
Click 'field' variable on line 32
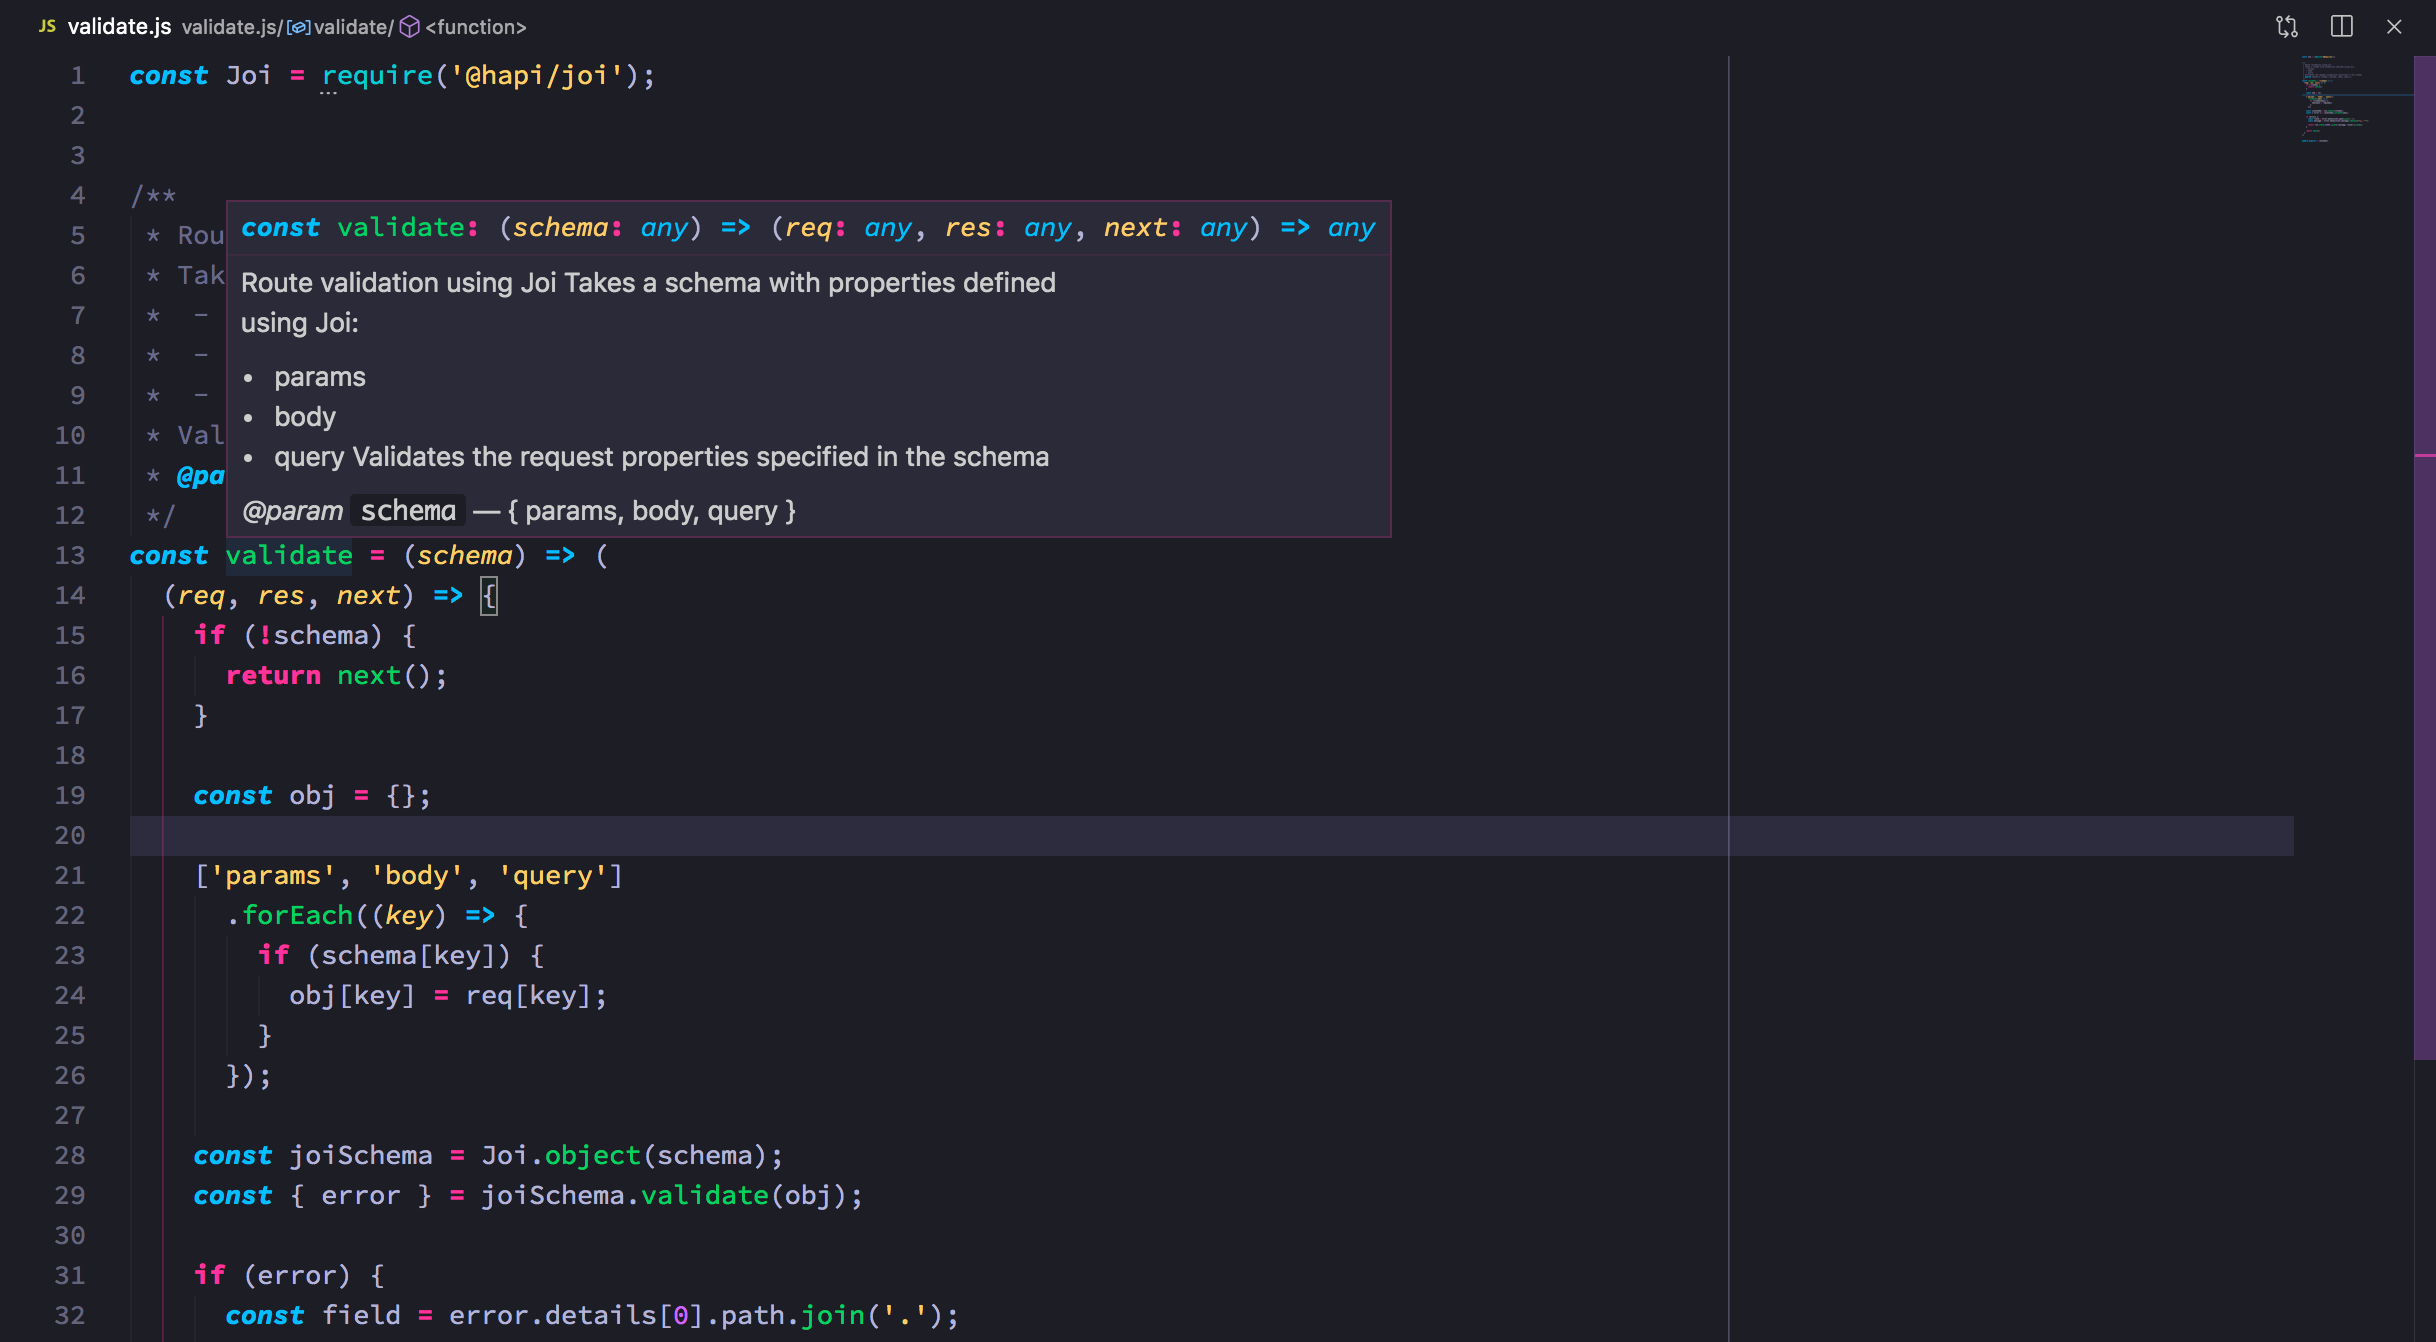tap(361, 1316)
